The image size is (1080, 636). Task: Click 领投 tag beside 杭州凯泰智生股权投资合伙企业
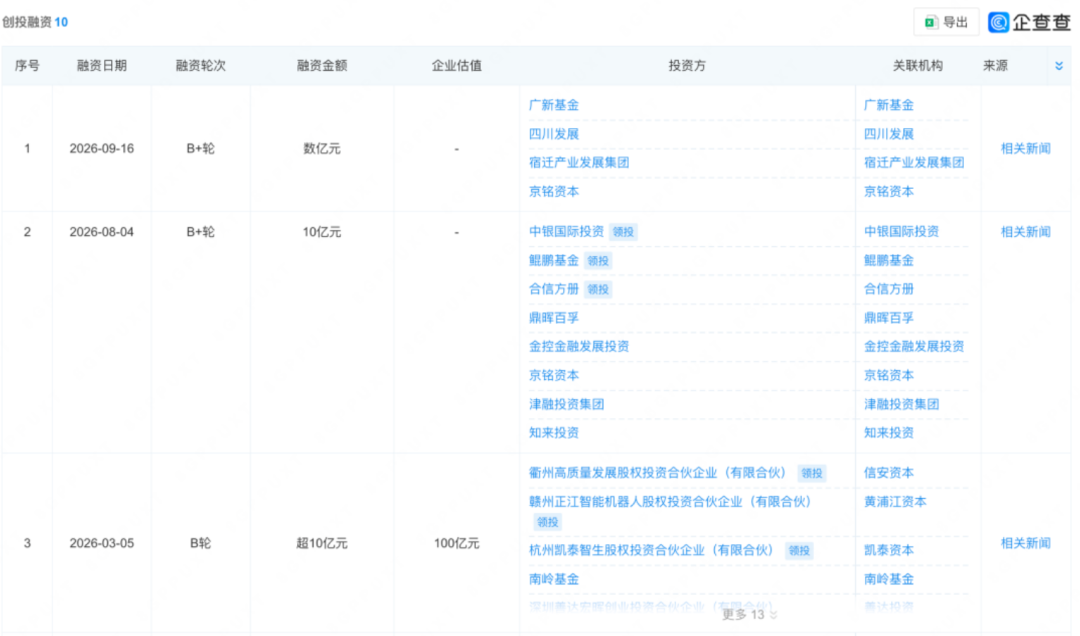tap(799, 551)
